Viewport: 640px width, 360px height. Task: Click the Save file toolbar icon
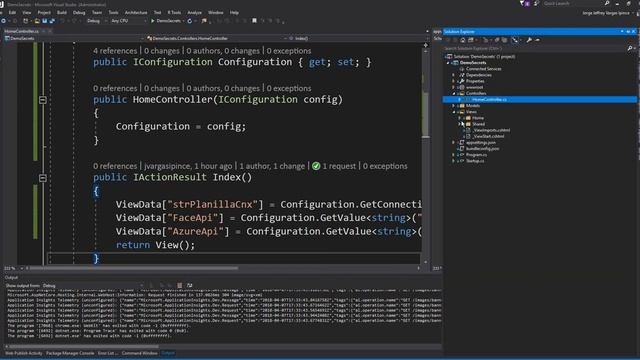click(x=44, y=21)
